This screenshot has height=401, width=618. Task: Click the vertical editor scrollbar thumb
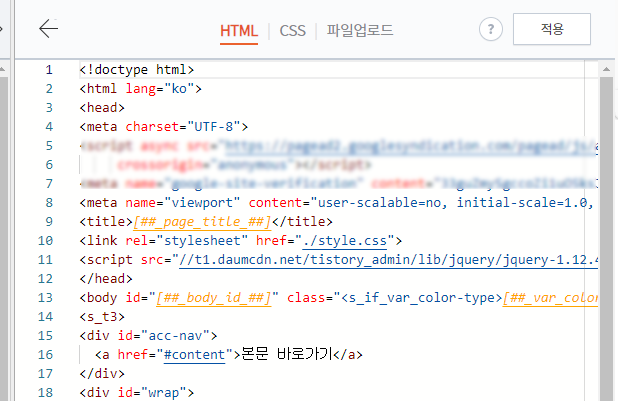click(x=606, y=237)
